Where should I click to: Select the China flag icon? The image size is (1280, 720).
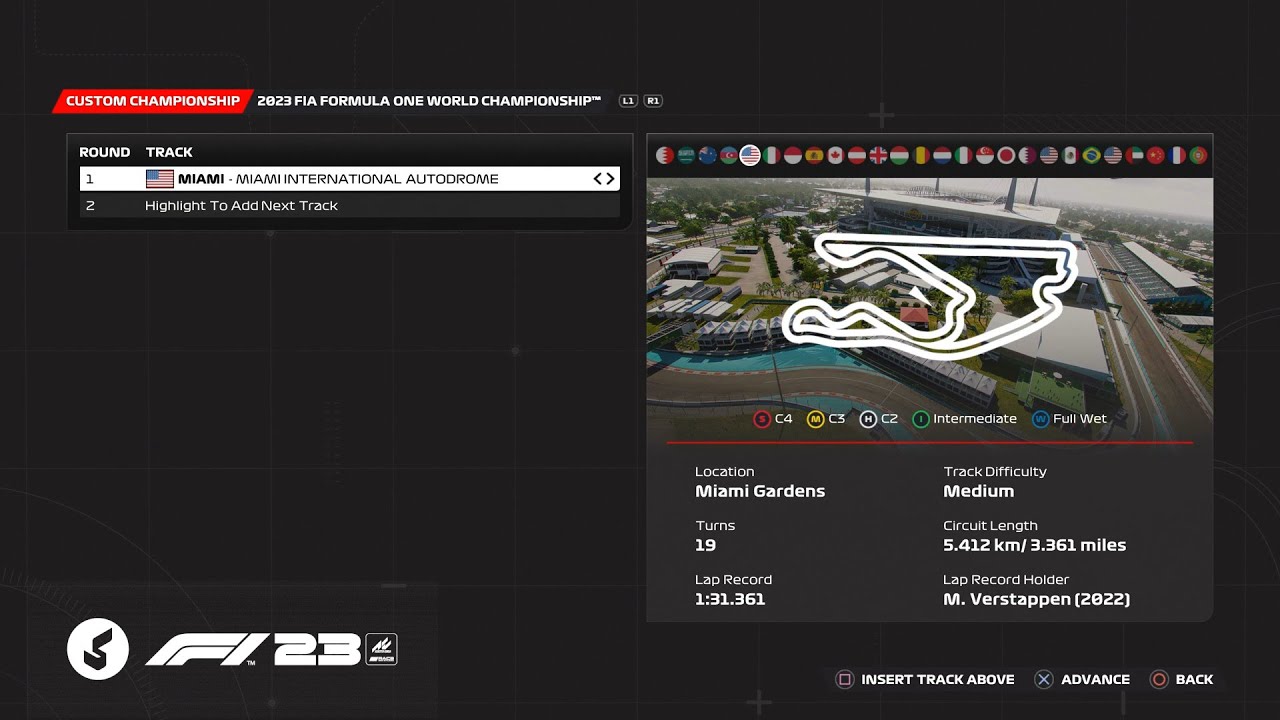pos(1155,155)
